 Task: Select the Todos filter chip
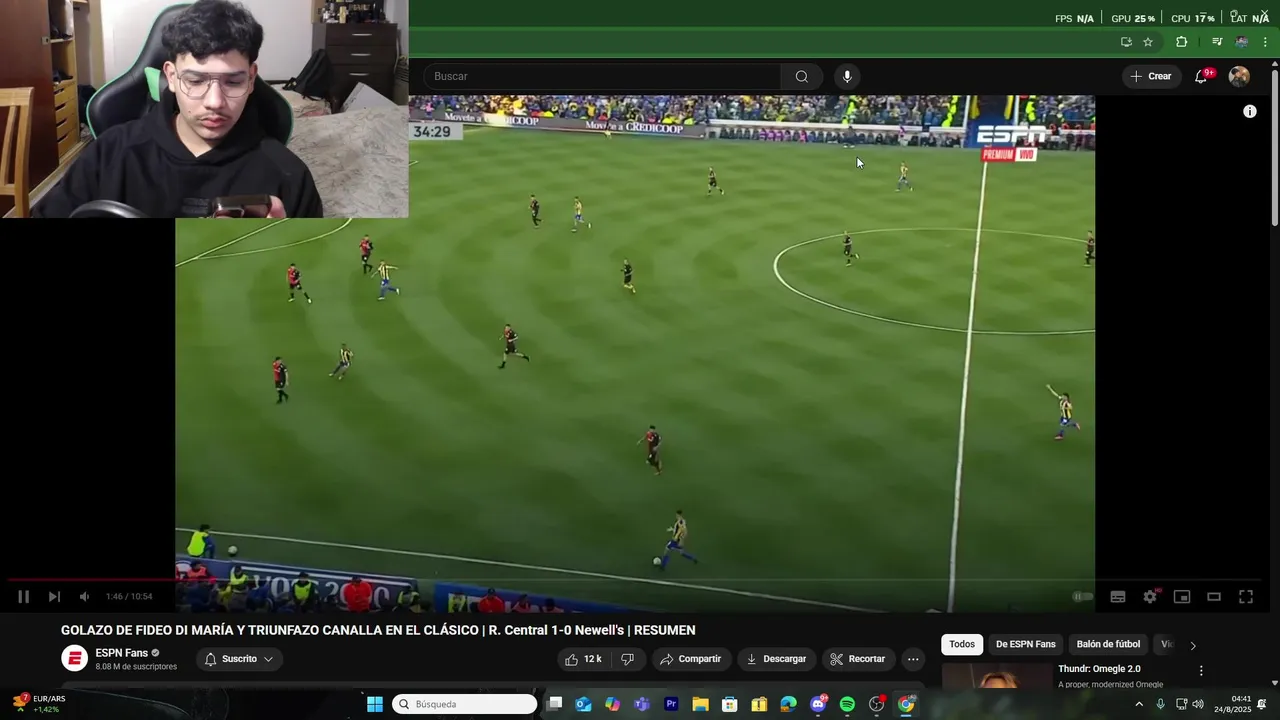point(962,644)
